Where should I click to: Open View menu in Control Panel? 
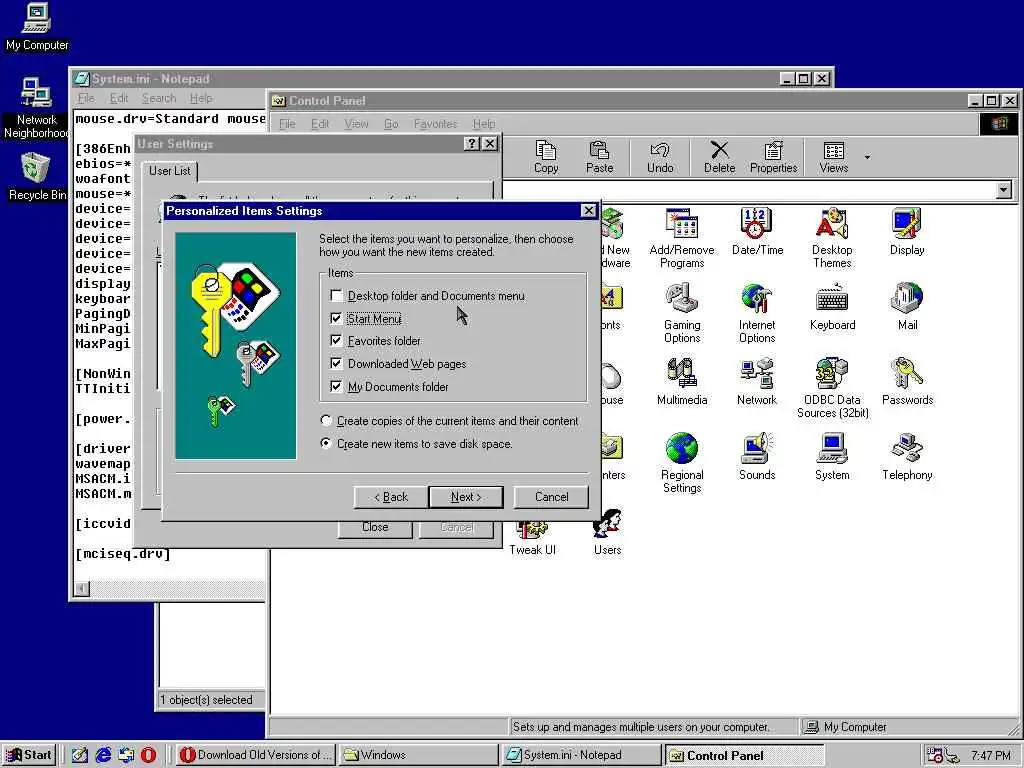pyautogui.click(x=356, y=123)
